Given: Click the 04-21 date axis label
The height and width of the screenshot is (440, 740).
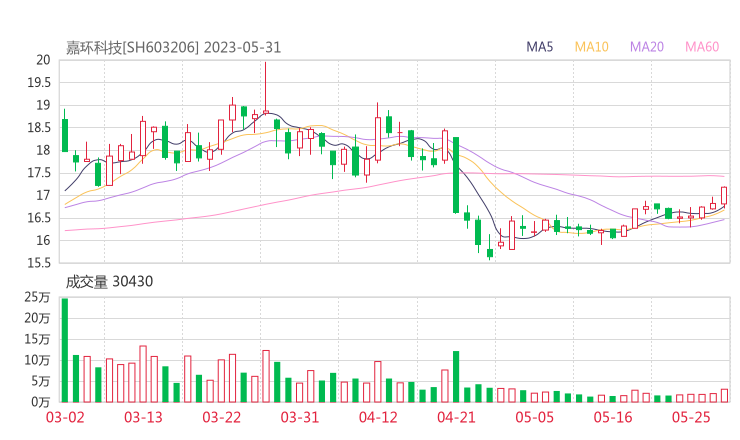Looking at the screenshot, I should pyautogui.click(x=456, y=417).
